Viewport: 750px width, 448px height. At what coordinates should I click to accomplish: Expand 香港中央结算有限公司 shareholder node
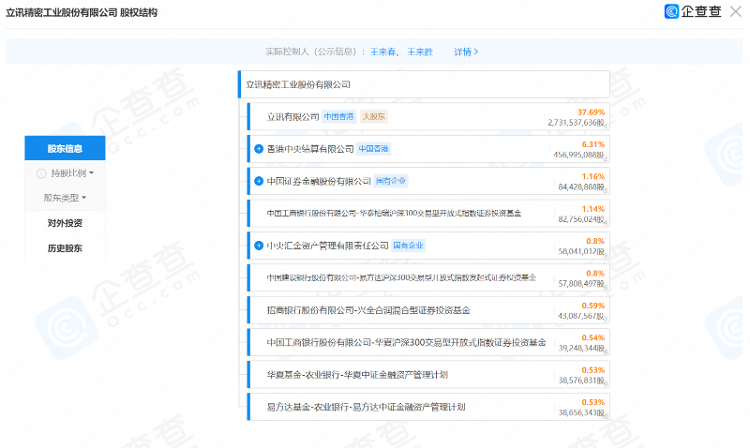[x=259, y=149]
